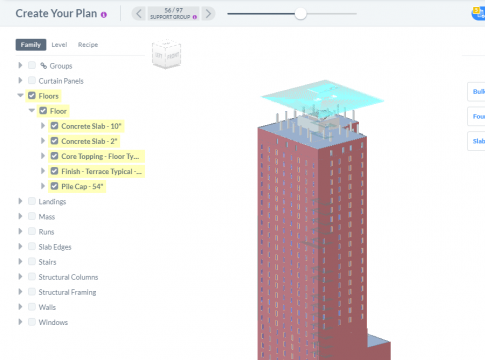This screenshot has height=360, width=485.
Task: Check the Windows checkbox
Action: click(32, 322)
